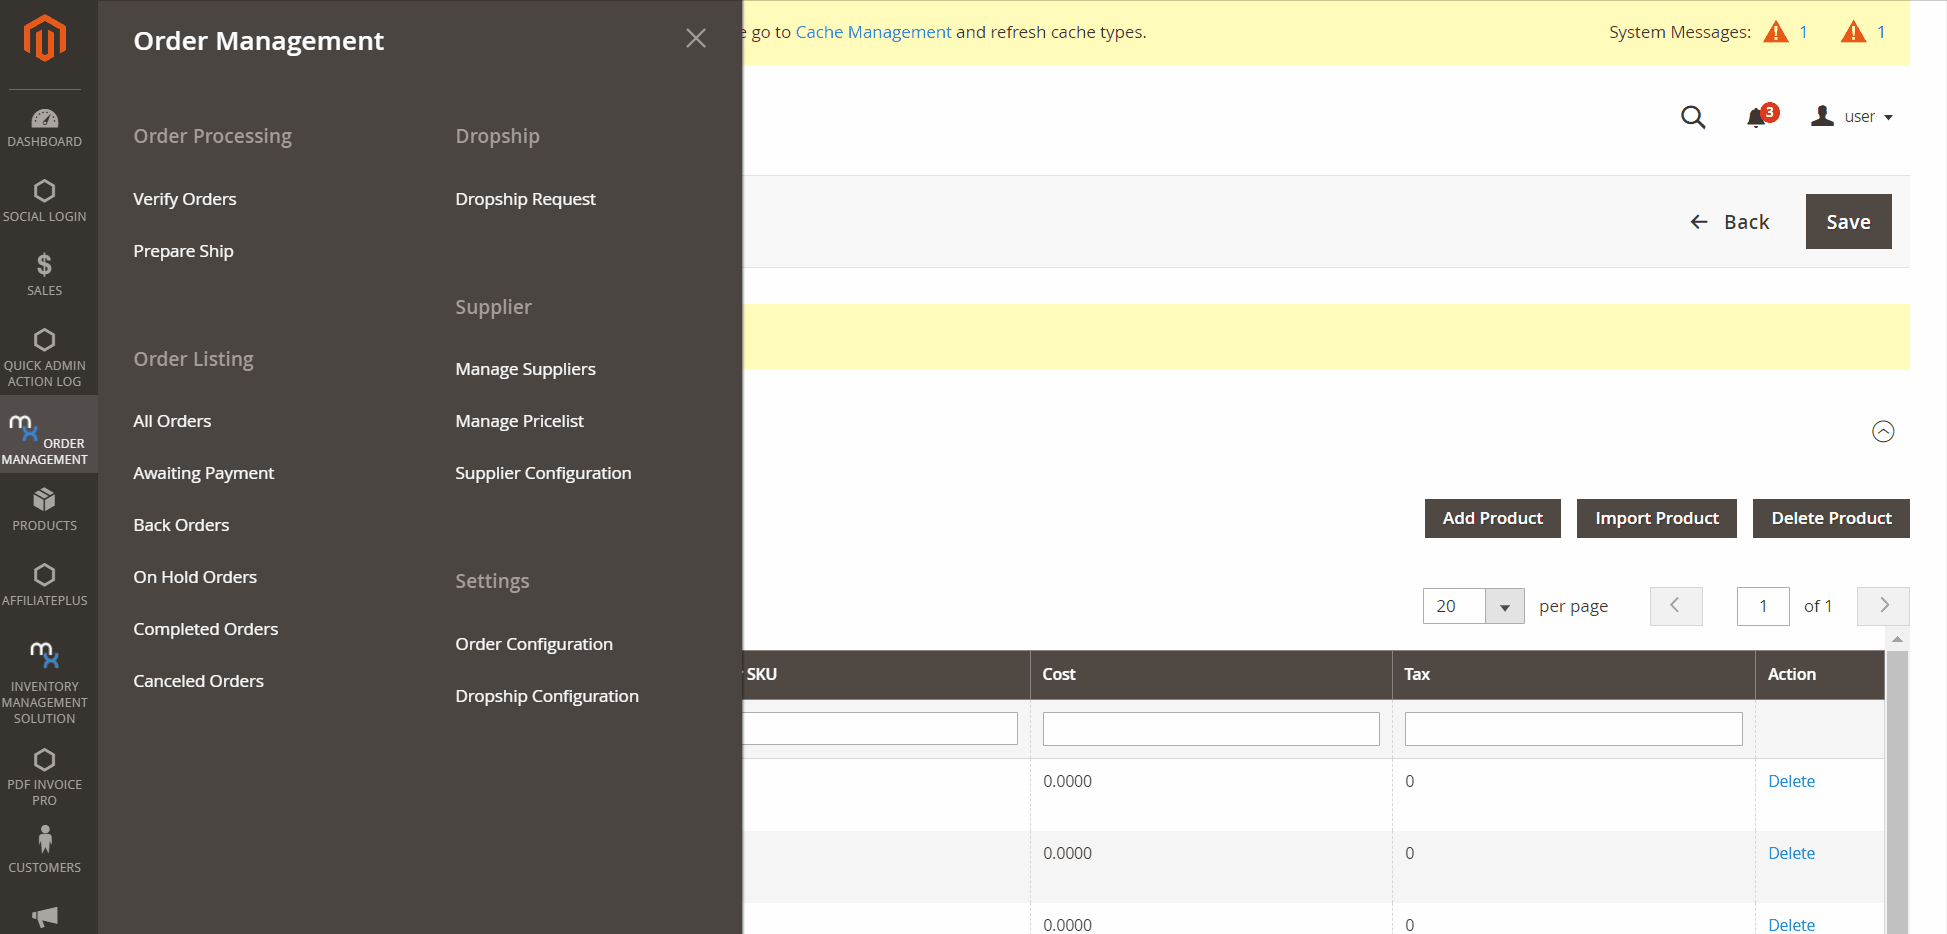This screenshot has width=1947, height=934.
Task: Focus the Cost filter input field
Action: click(1211, 728)
